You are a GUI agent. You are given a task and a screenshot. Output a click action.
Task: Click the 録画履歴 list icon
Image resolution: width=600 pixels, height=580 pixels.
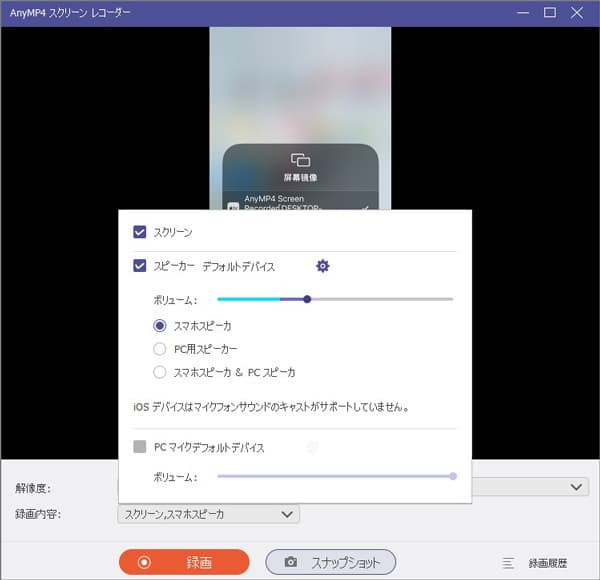[508, 562]
